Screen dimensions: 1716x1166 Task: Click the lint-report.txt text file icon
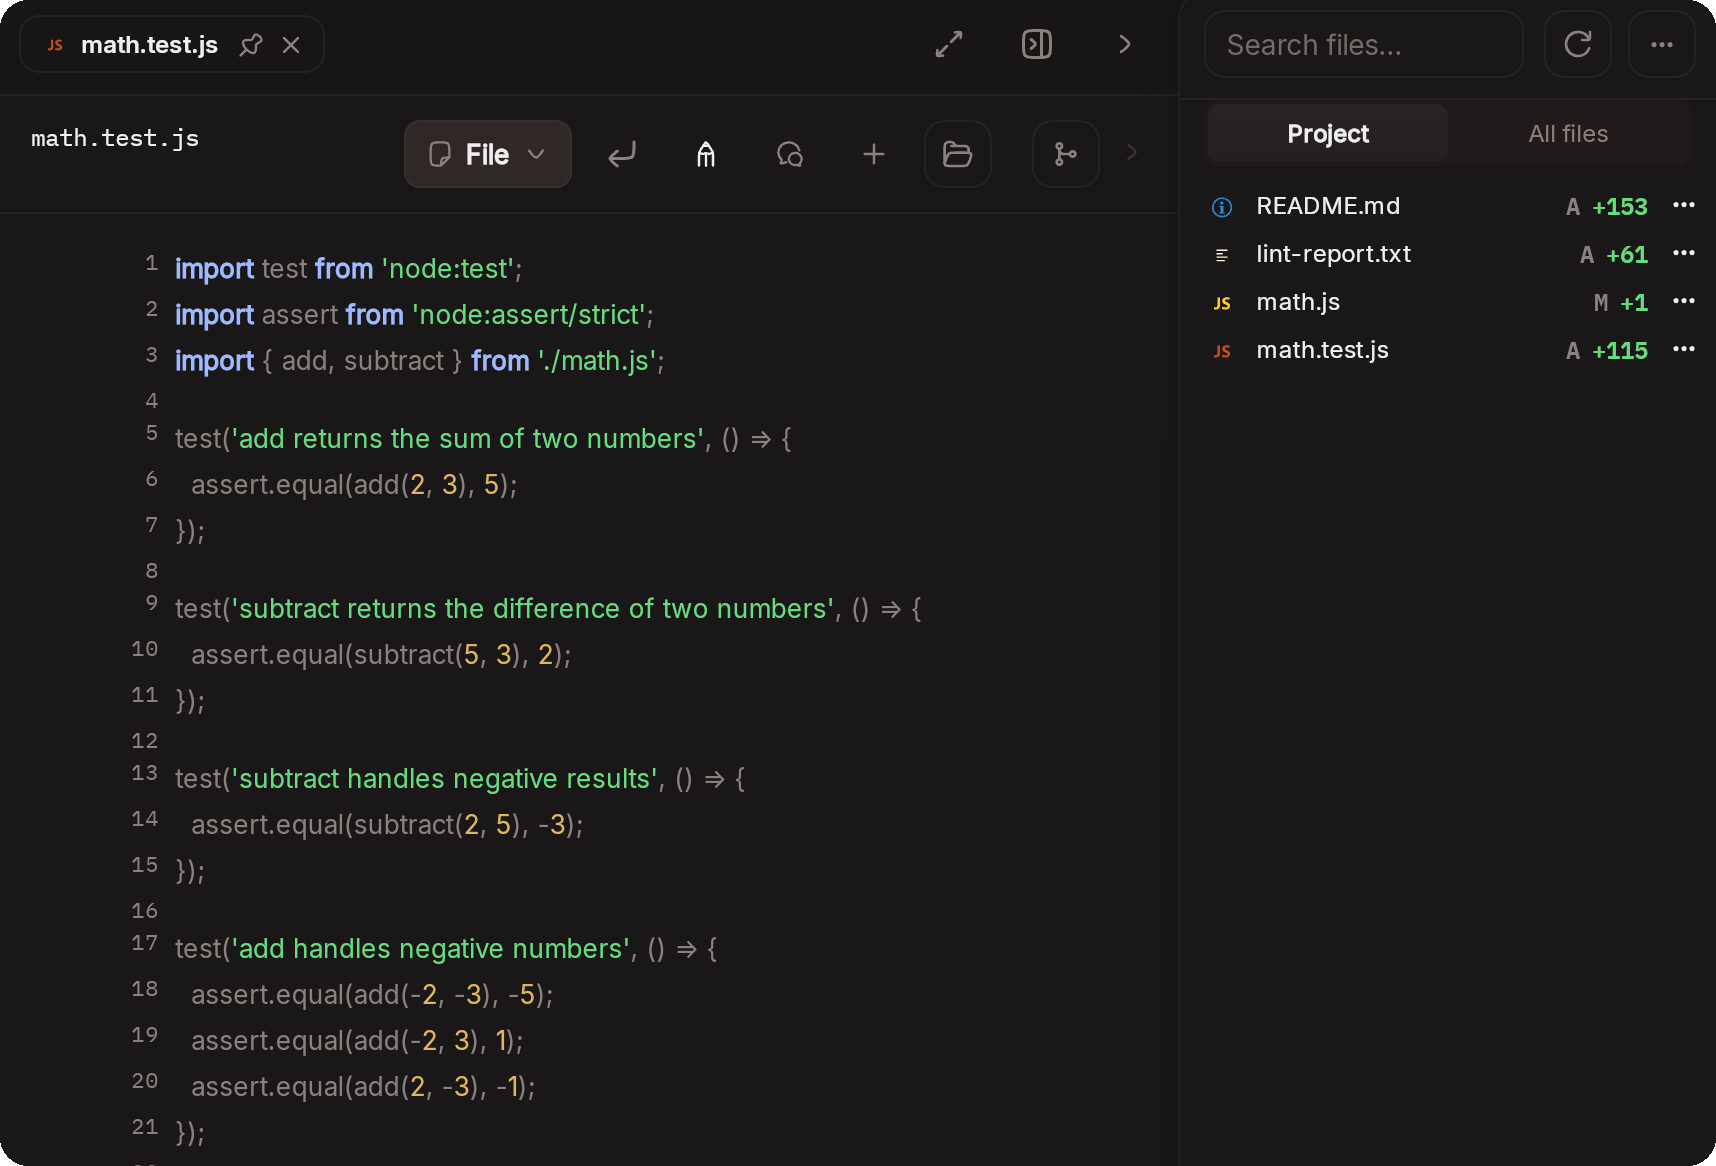pos(1222,255)
